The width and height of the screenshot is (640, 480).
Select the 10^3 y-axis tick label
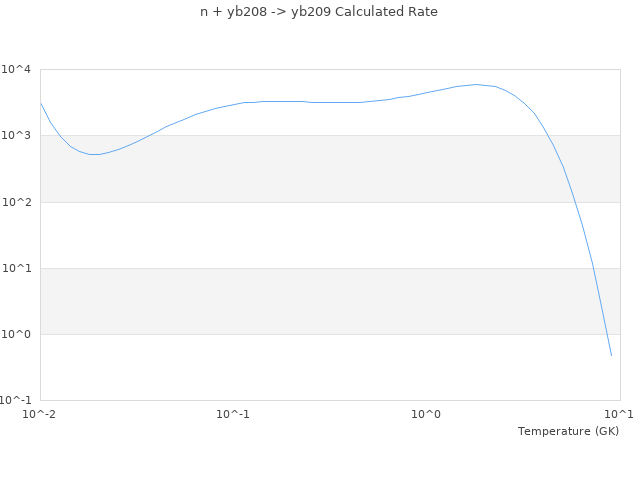point(16,135)
